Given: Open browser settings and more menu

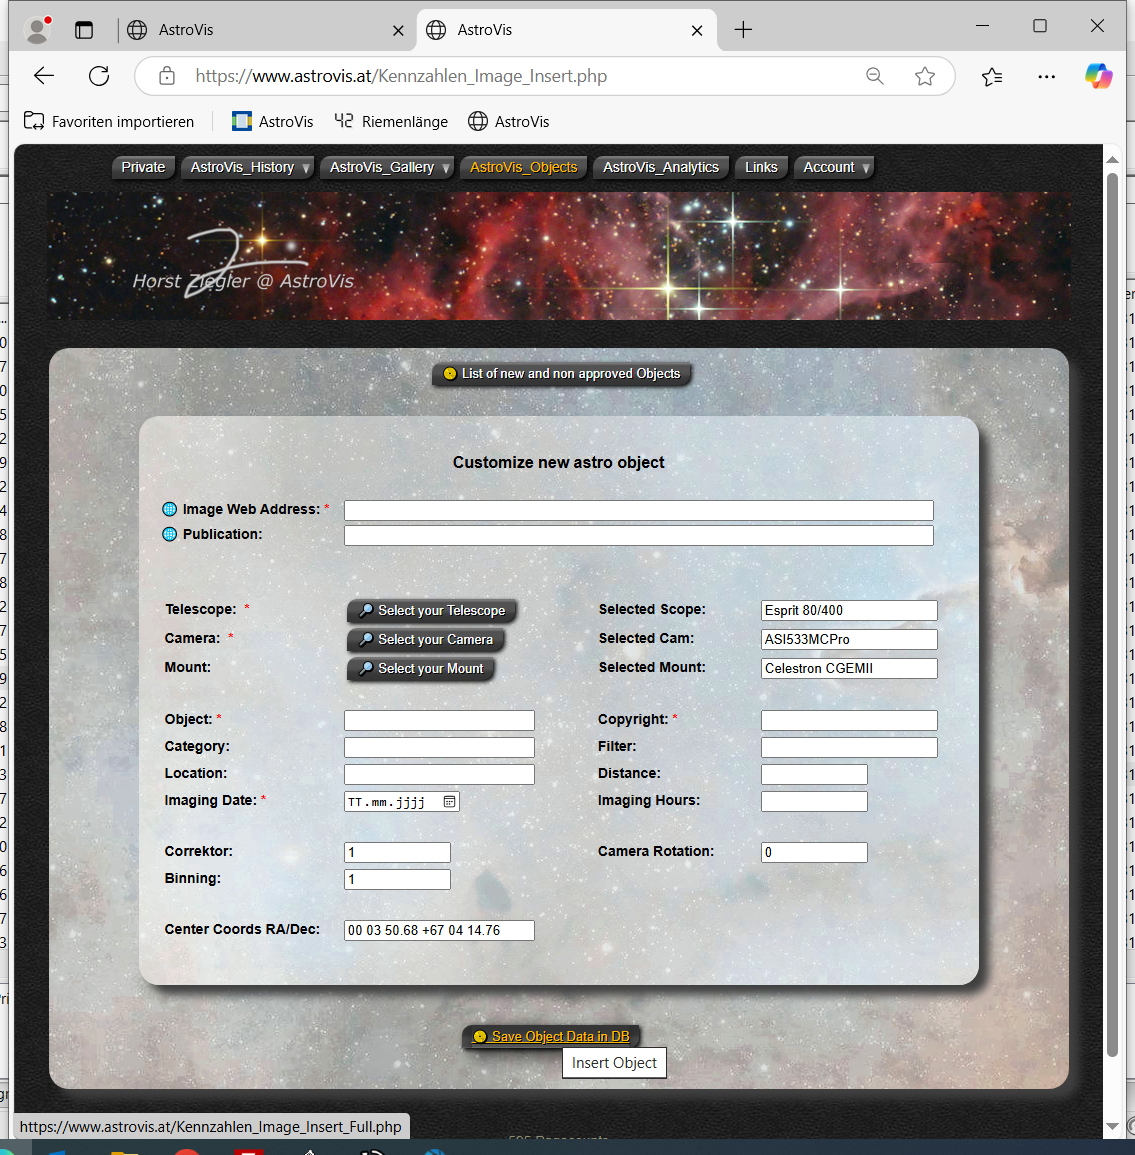Looking at the screenshot, I should [1046, 76].
